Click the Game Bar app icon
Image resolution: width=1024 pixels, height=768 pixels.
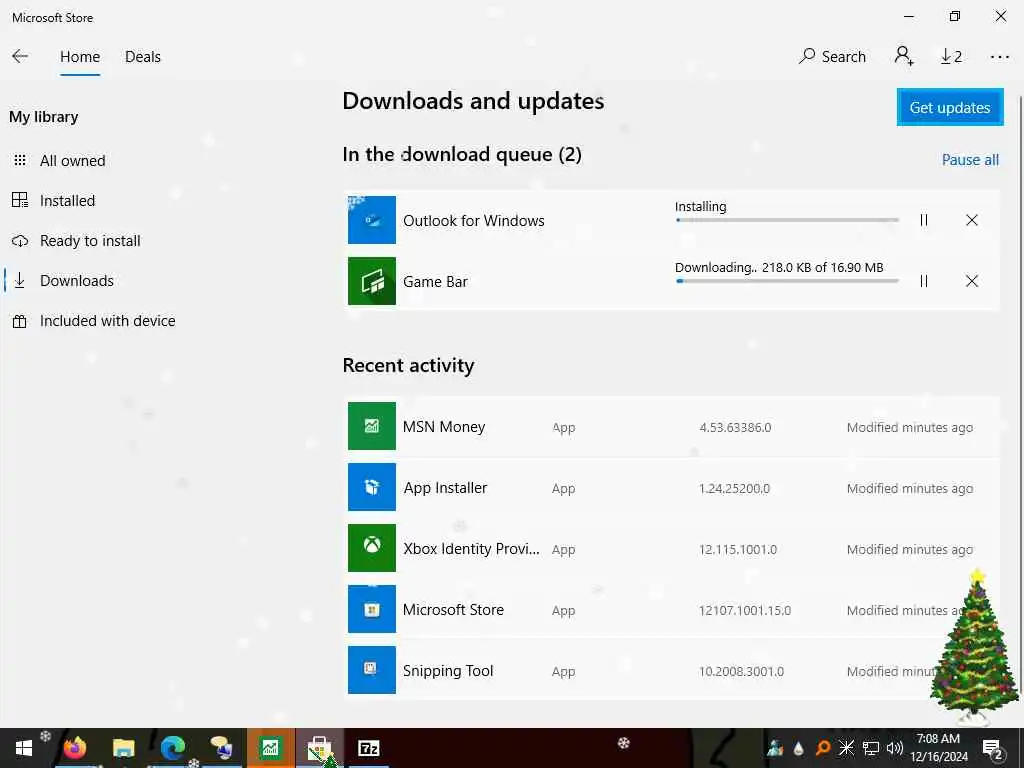click(372, 281)
